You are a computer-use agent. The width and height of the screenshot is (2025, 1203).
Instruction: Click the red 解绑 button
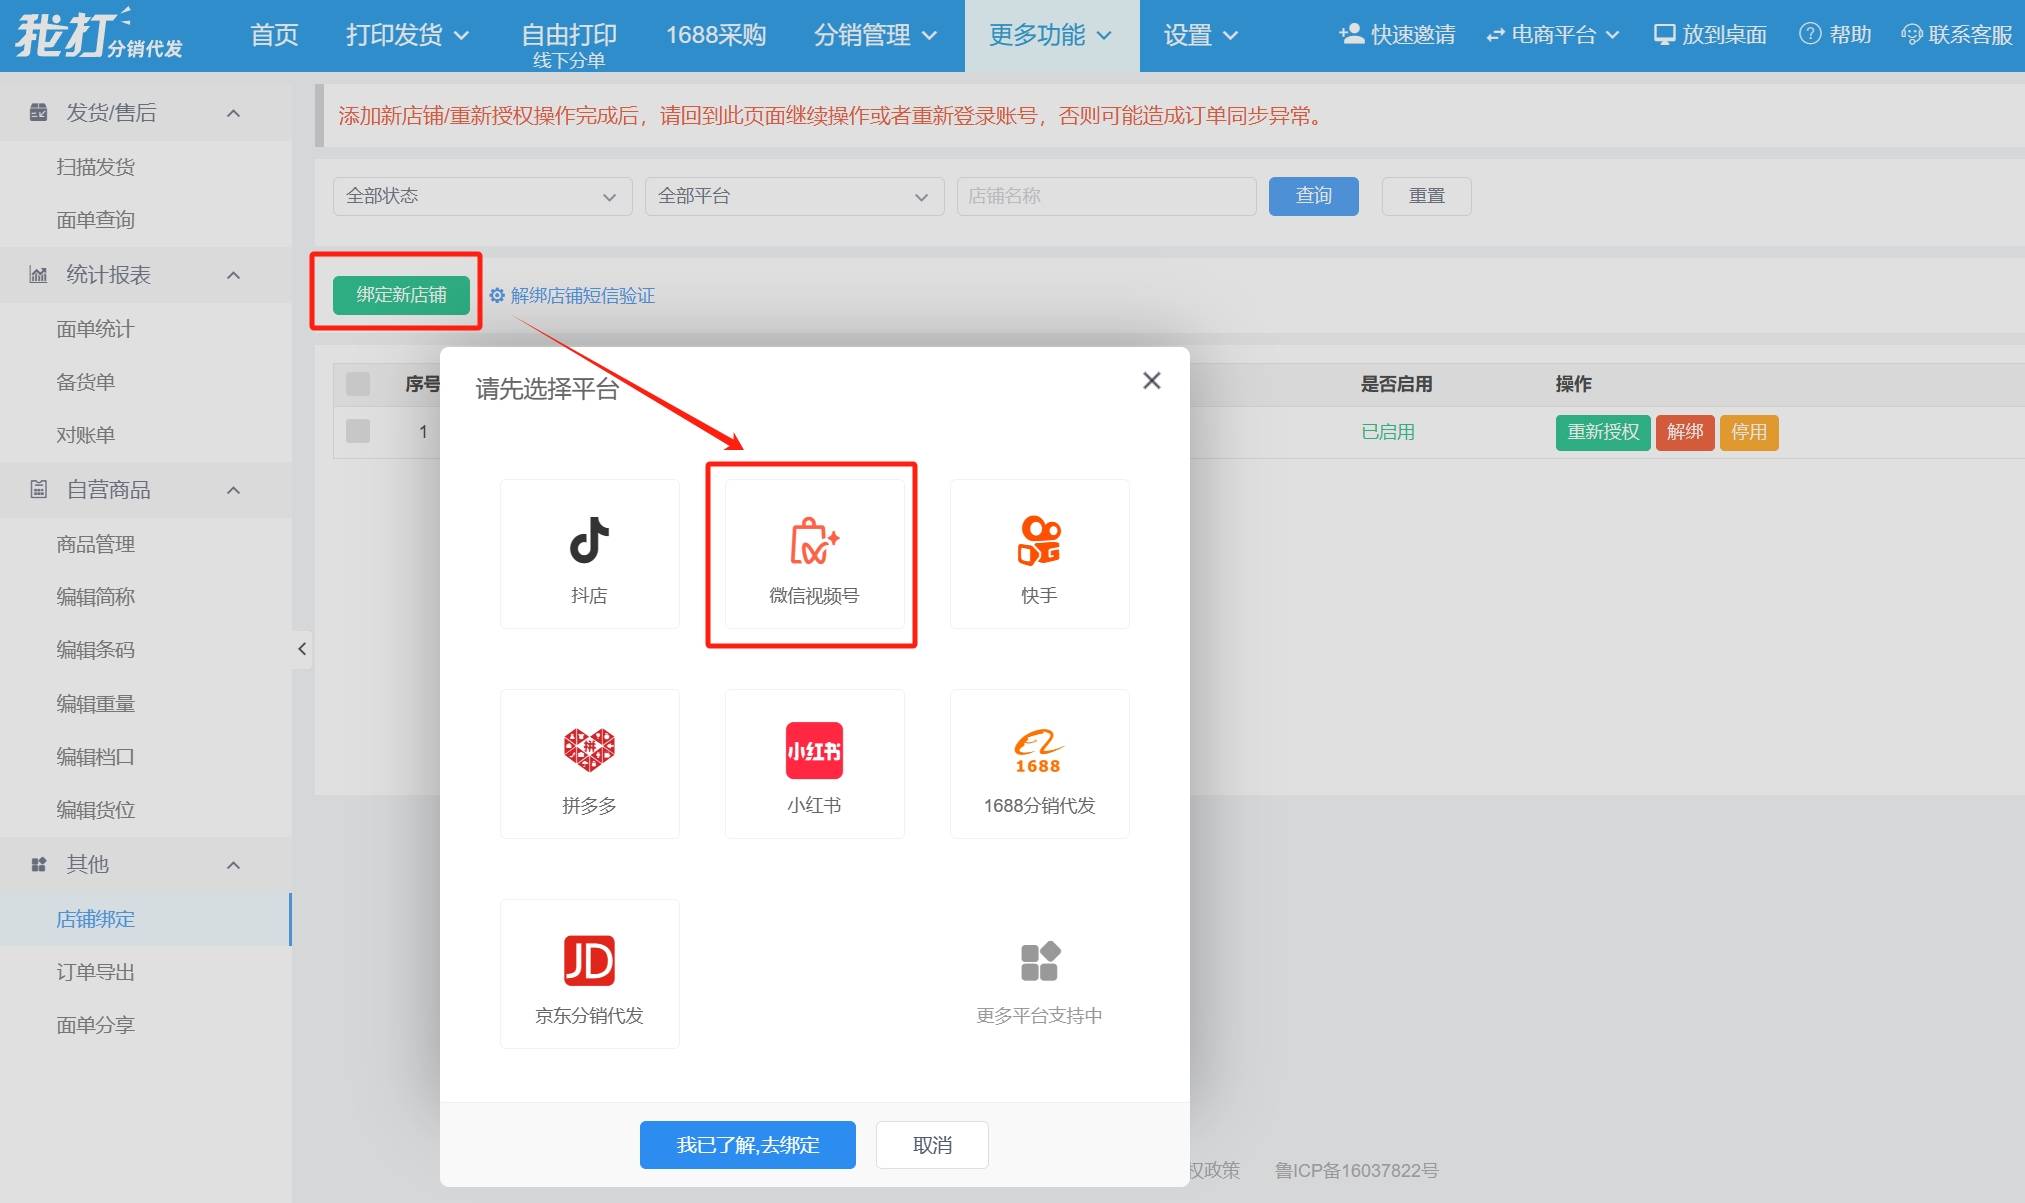coord(1685,432)
